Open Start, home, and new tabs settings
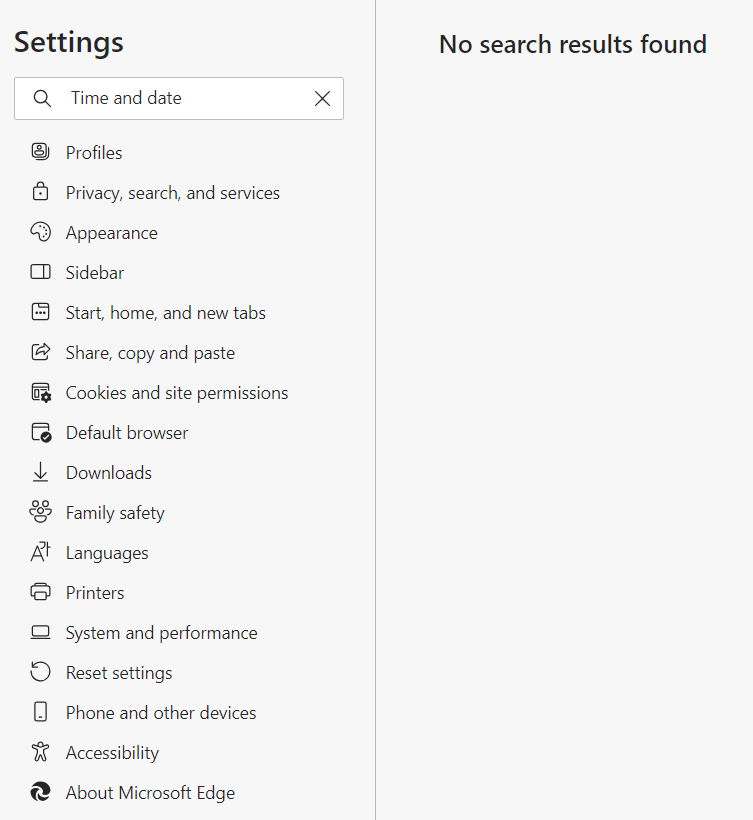 (x=165, y=313)
